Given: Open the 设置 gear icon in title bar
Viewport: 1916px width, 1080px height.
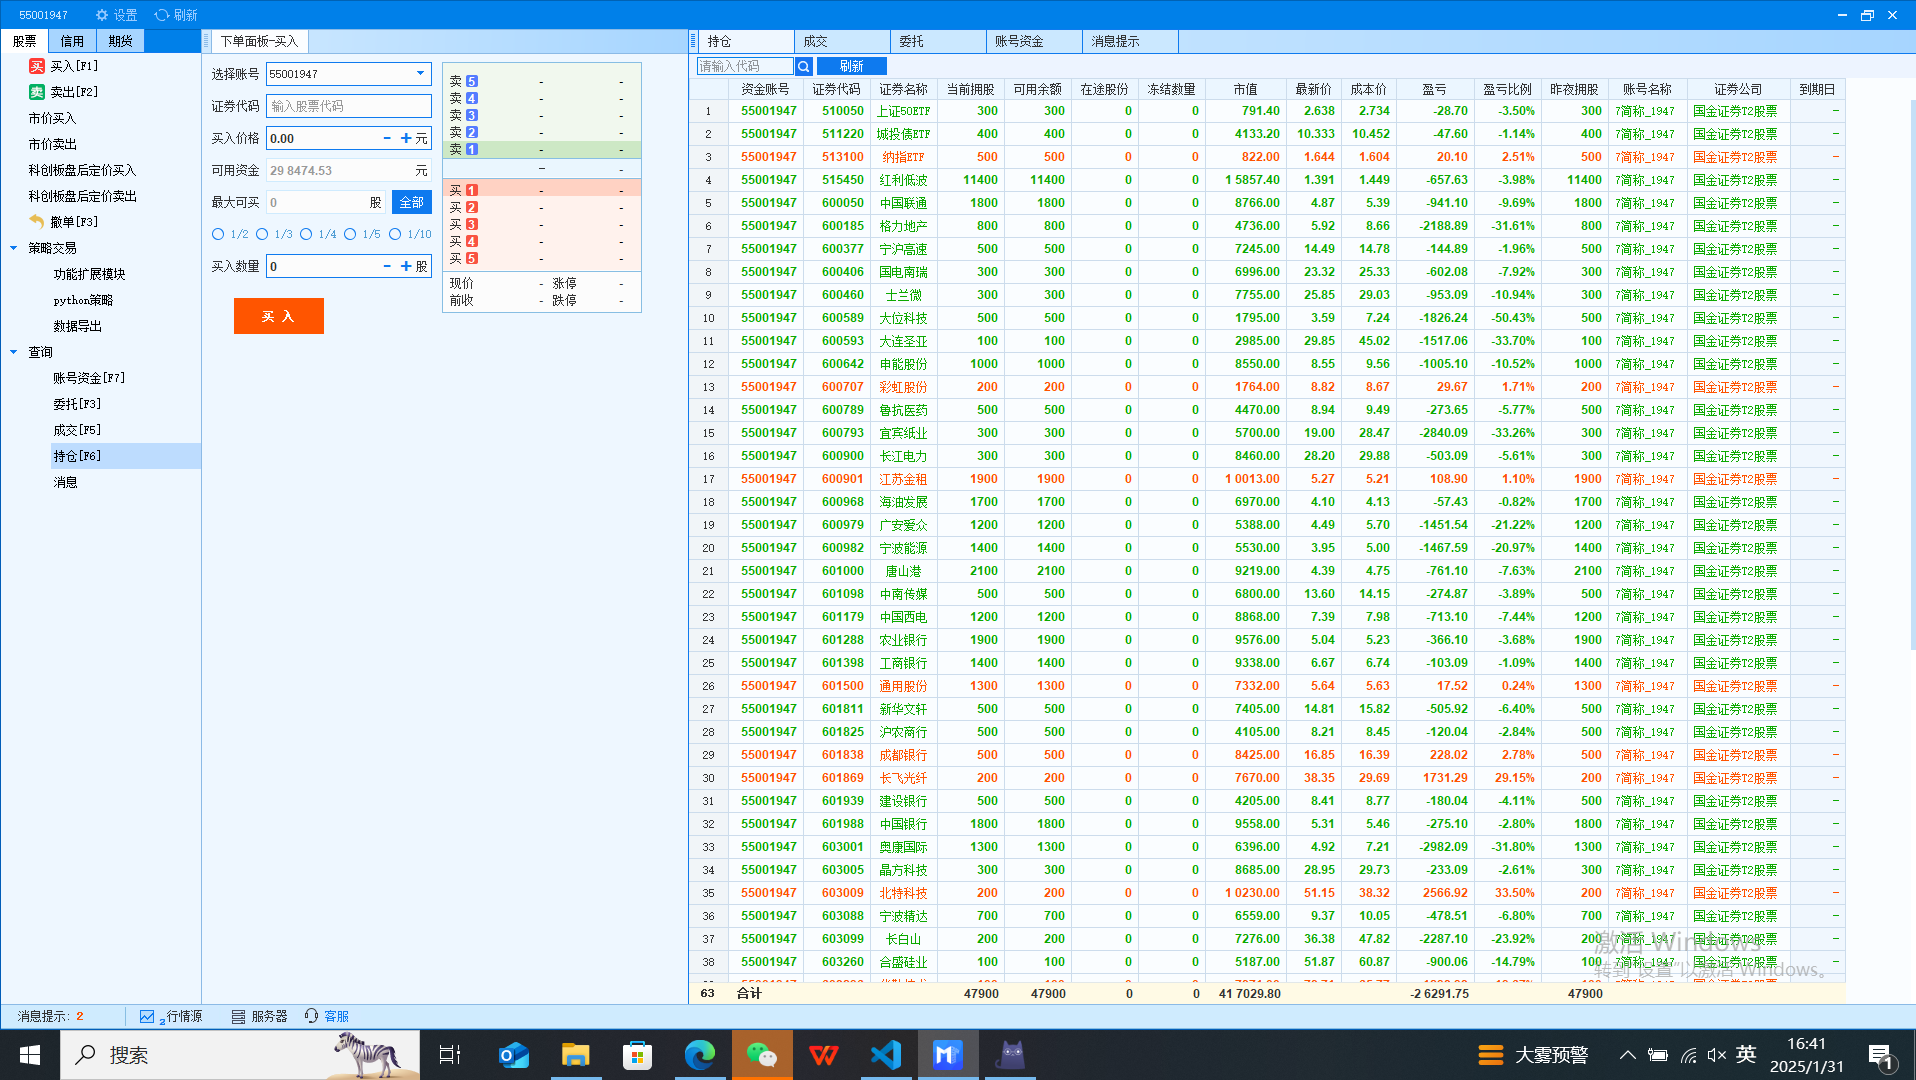Looking at the screenshot, I should click(x=101, y=15).
